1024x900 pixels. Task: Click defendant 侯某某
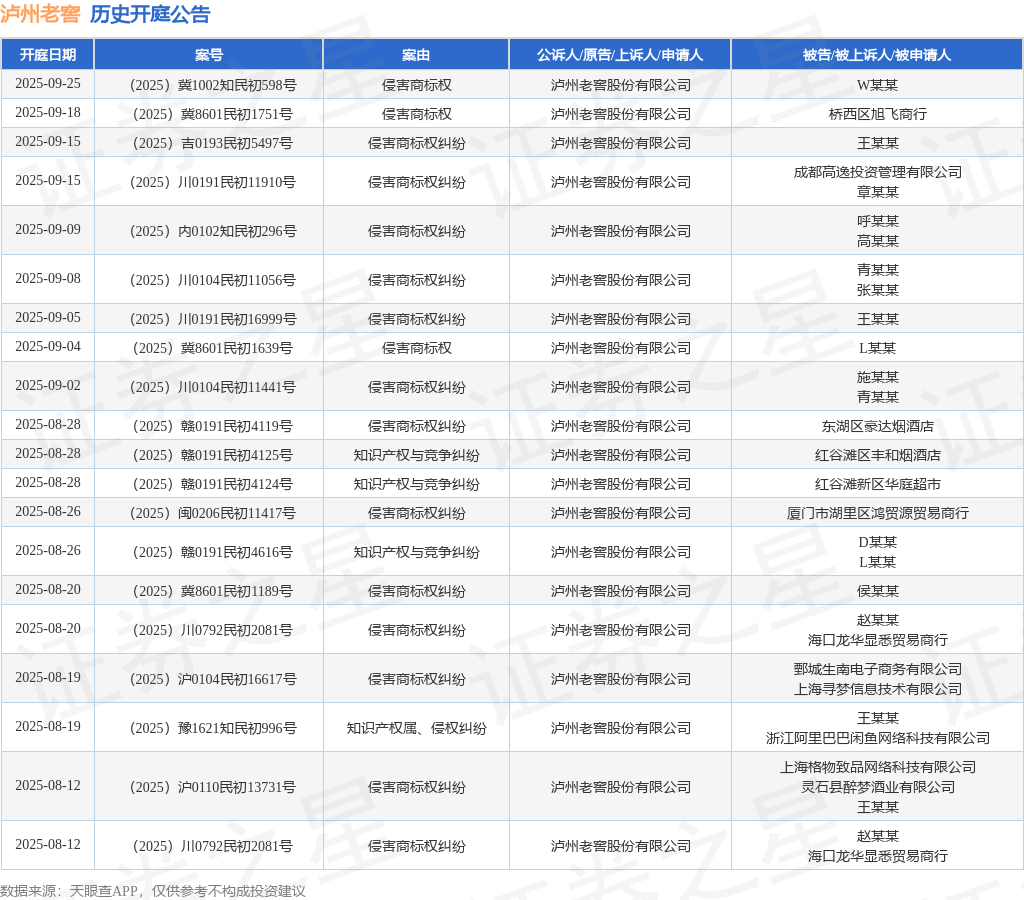coord(877,591)
